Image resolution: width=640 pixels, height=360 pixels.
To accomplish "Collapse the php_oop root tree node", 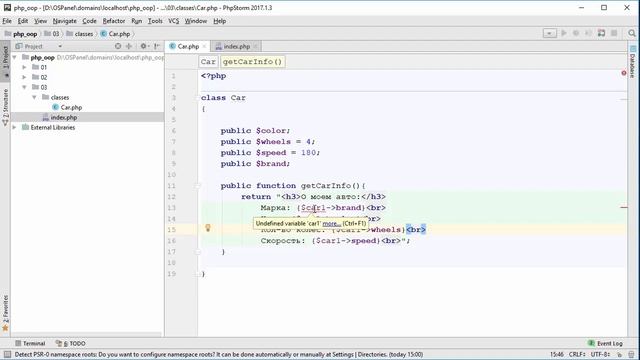I will click(x=15, y=57).
